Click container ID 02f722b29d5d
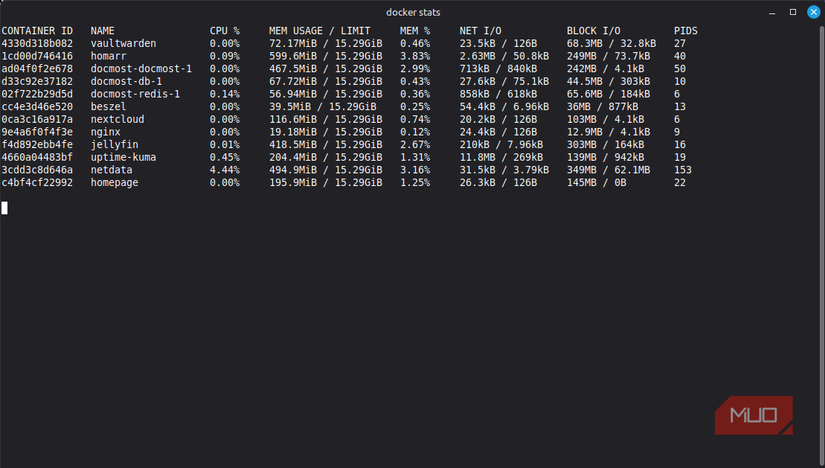This screenshot has height=468, width=825. point(37,94)
